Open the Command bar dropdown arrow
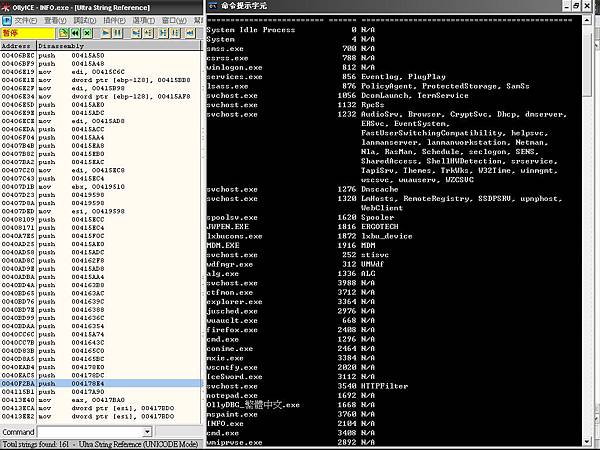Viewport: 600px width, 450px height. pos(147,432)
